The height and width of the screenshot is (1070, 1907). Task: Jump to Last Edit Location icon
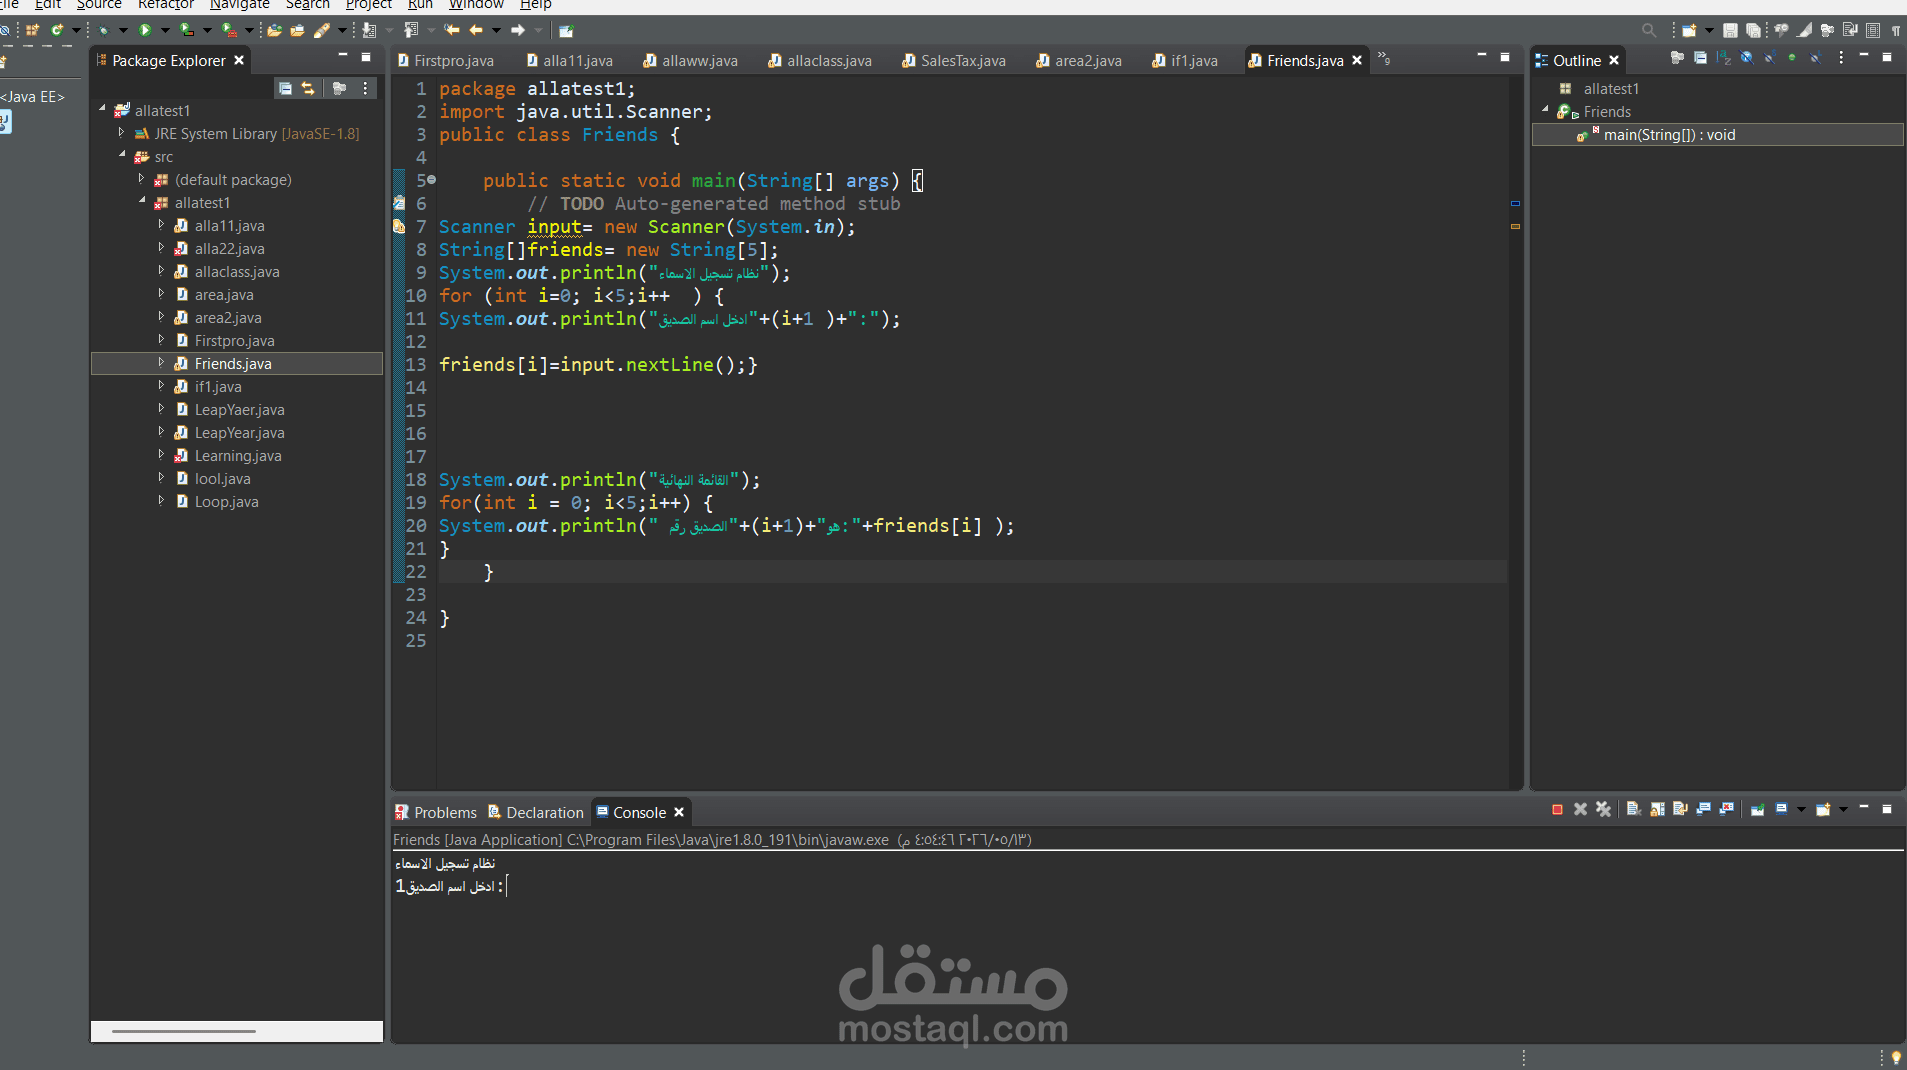click(x=451, y=30)
